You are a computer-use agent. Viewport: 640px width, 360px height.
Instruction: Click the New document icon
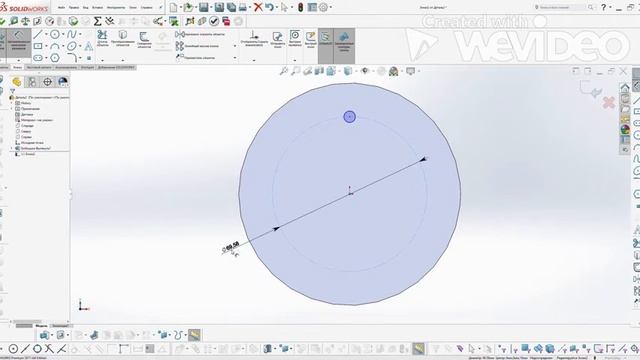(173, 7)
